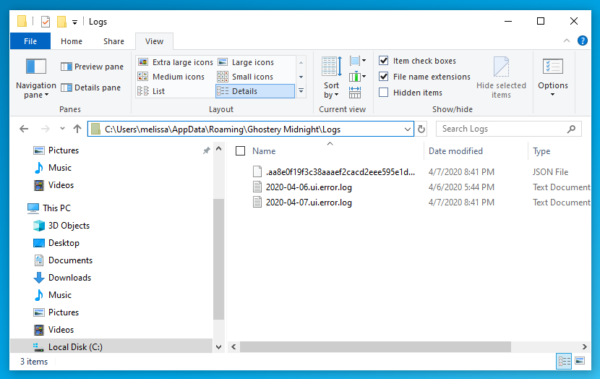Toggle the Preview pane
600x379 pixels.
click(x=92, y=67)
